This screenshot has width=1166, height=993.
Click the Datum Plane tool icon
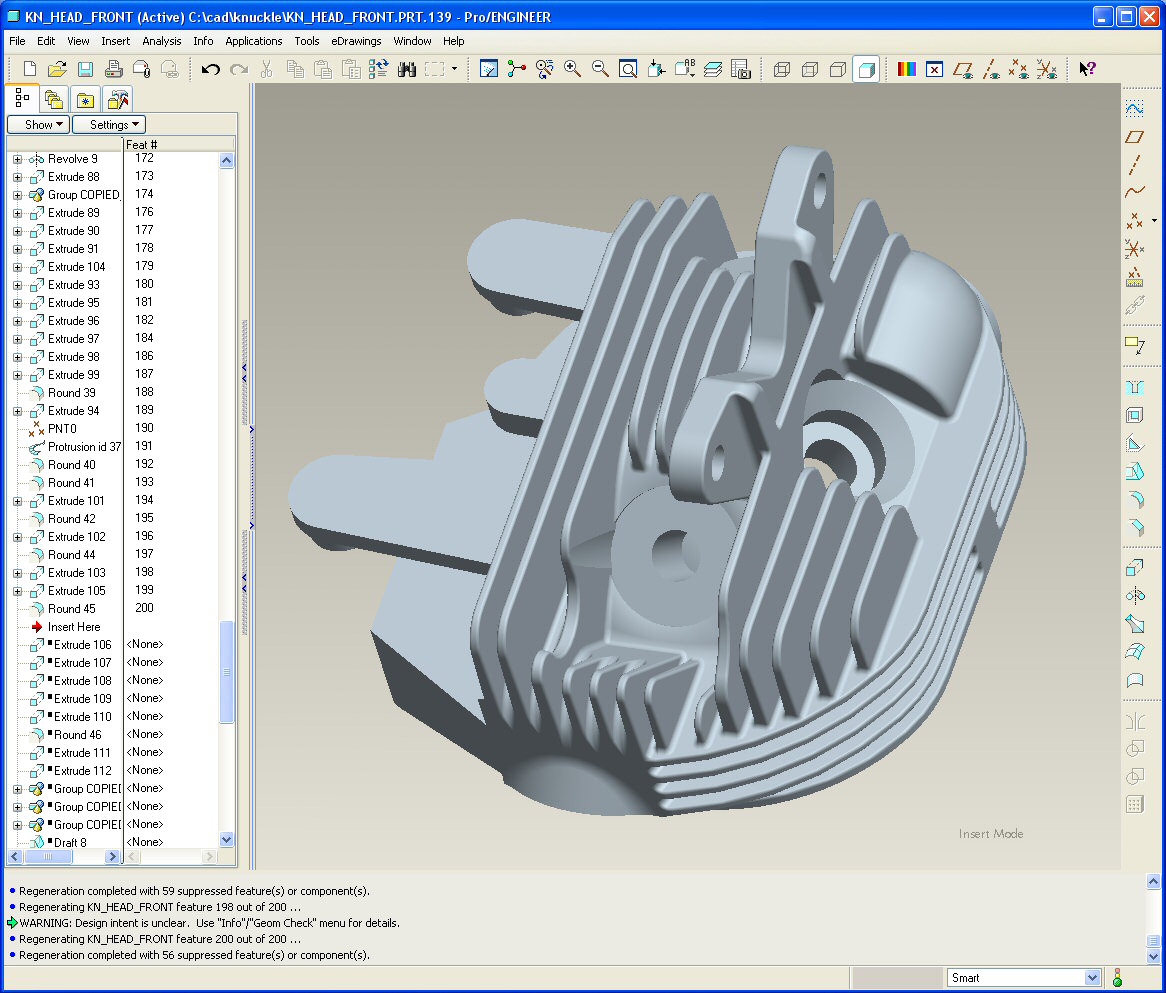(1134, 136)
